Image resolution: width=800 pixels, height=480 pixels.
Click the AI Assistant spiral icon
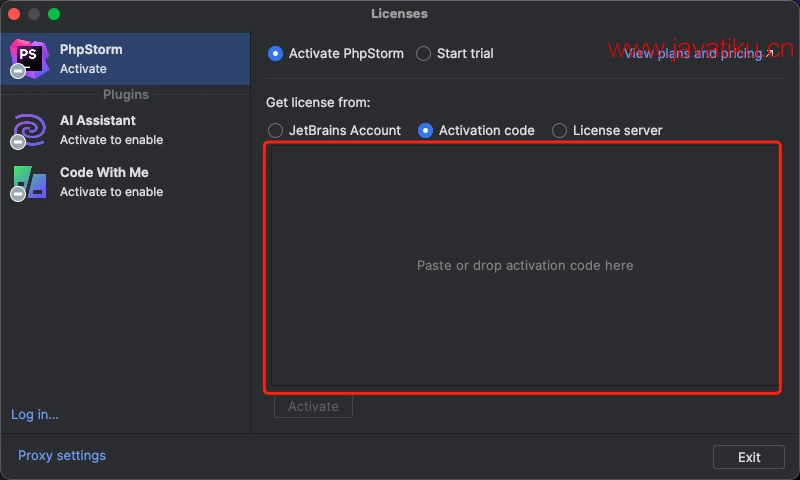29,130
